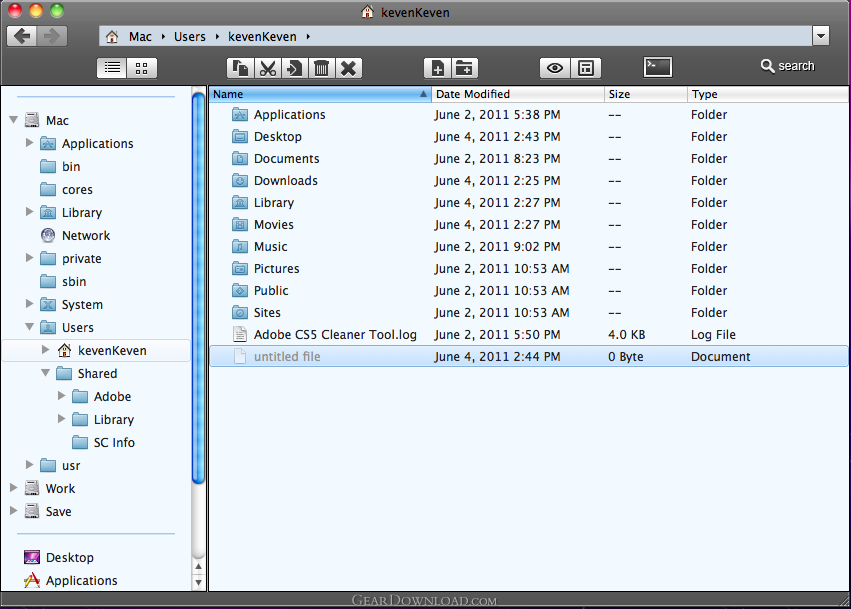
Task: Select the Music folder in file list
Action: tap(529, 246)
